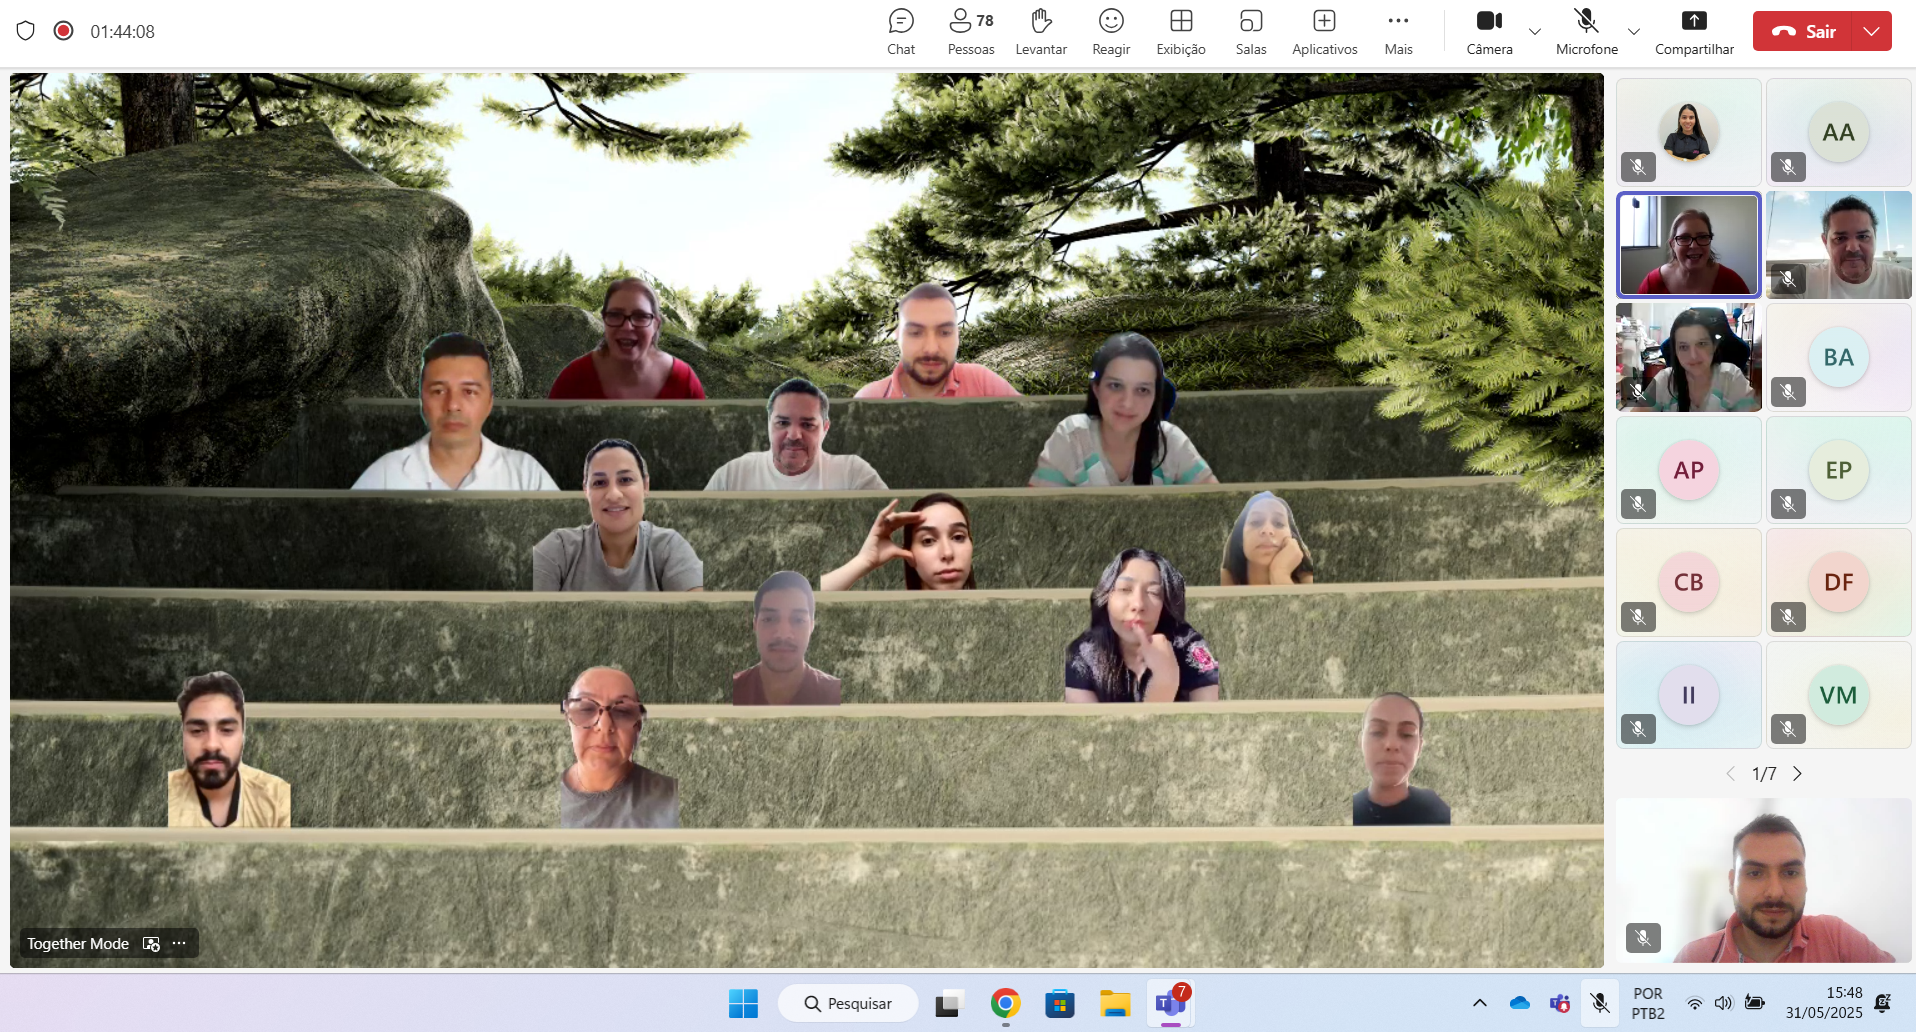
Task: Open Together Mode more options ellipsis
Action: coord(179,943)
